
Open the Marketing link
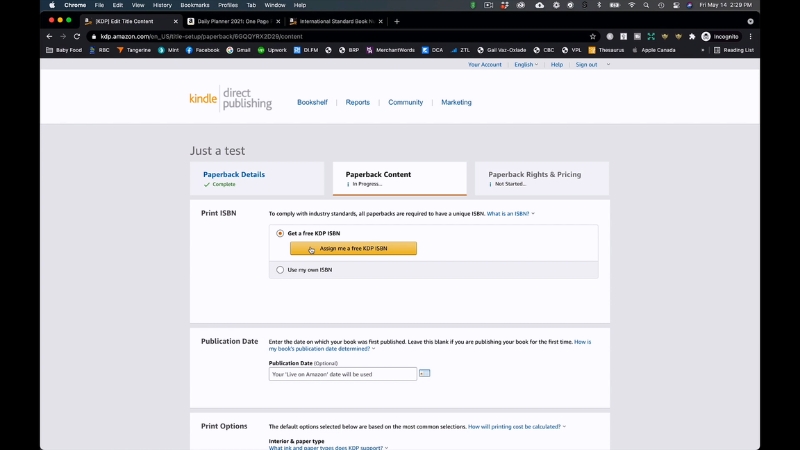(456, 103)
